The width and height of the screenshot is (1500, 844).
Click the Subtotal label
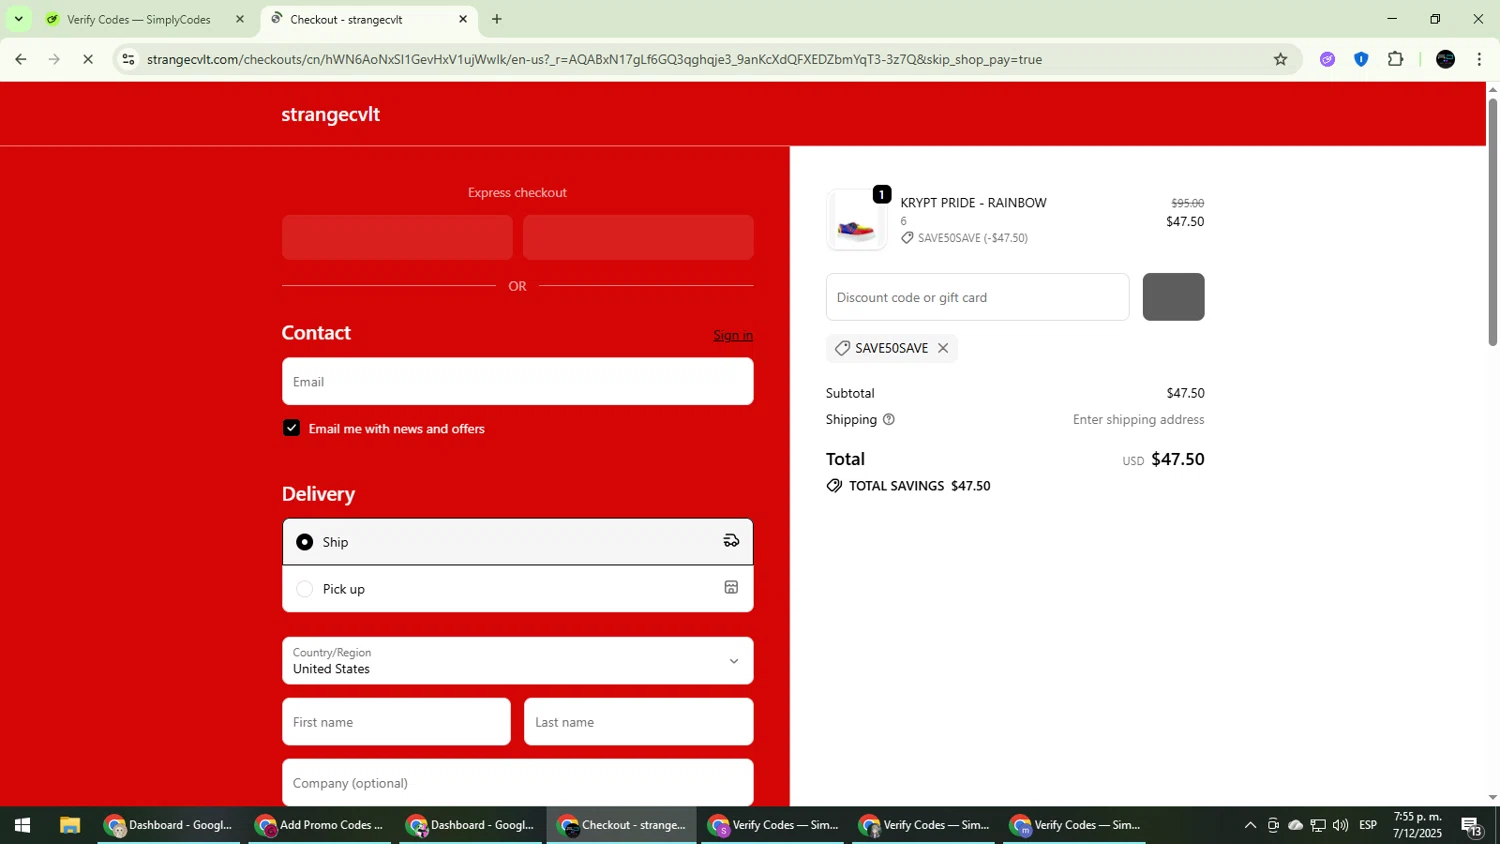pos(850,394)
